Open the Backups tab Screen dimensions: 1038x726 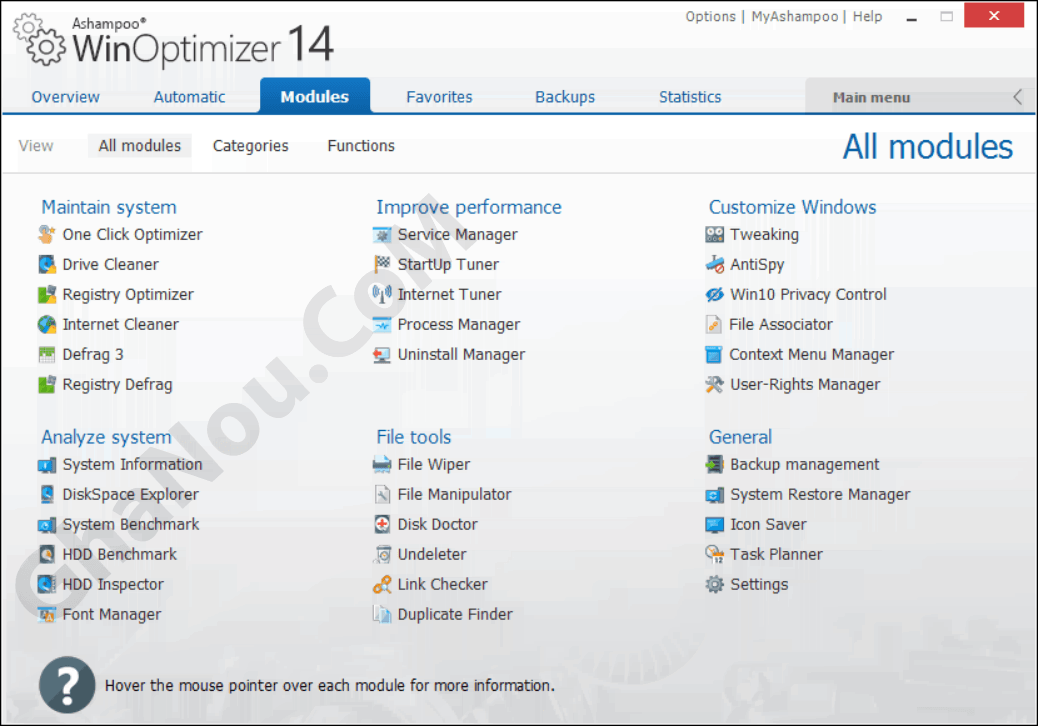pyautogui.click(x=565, y=97)
